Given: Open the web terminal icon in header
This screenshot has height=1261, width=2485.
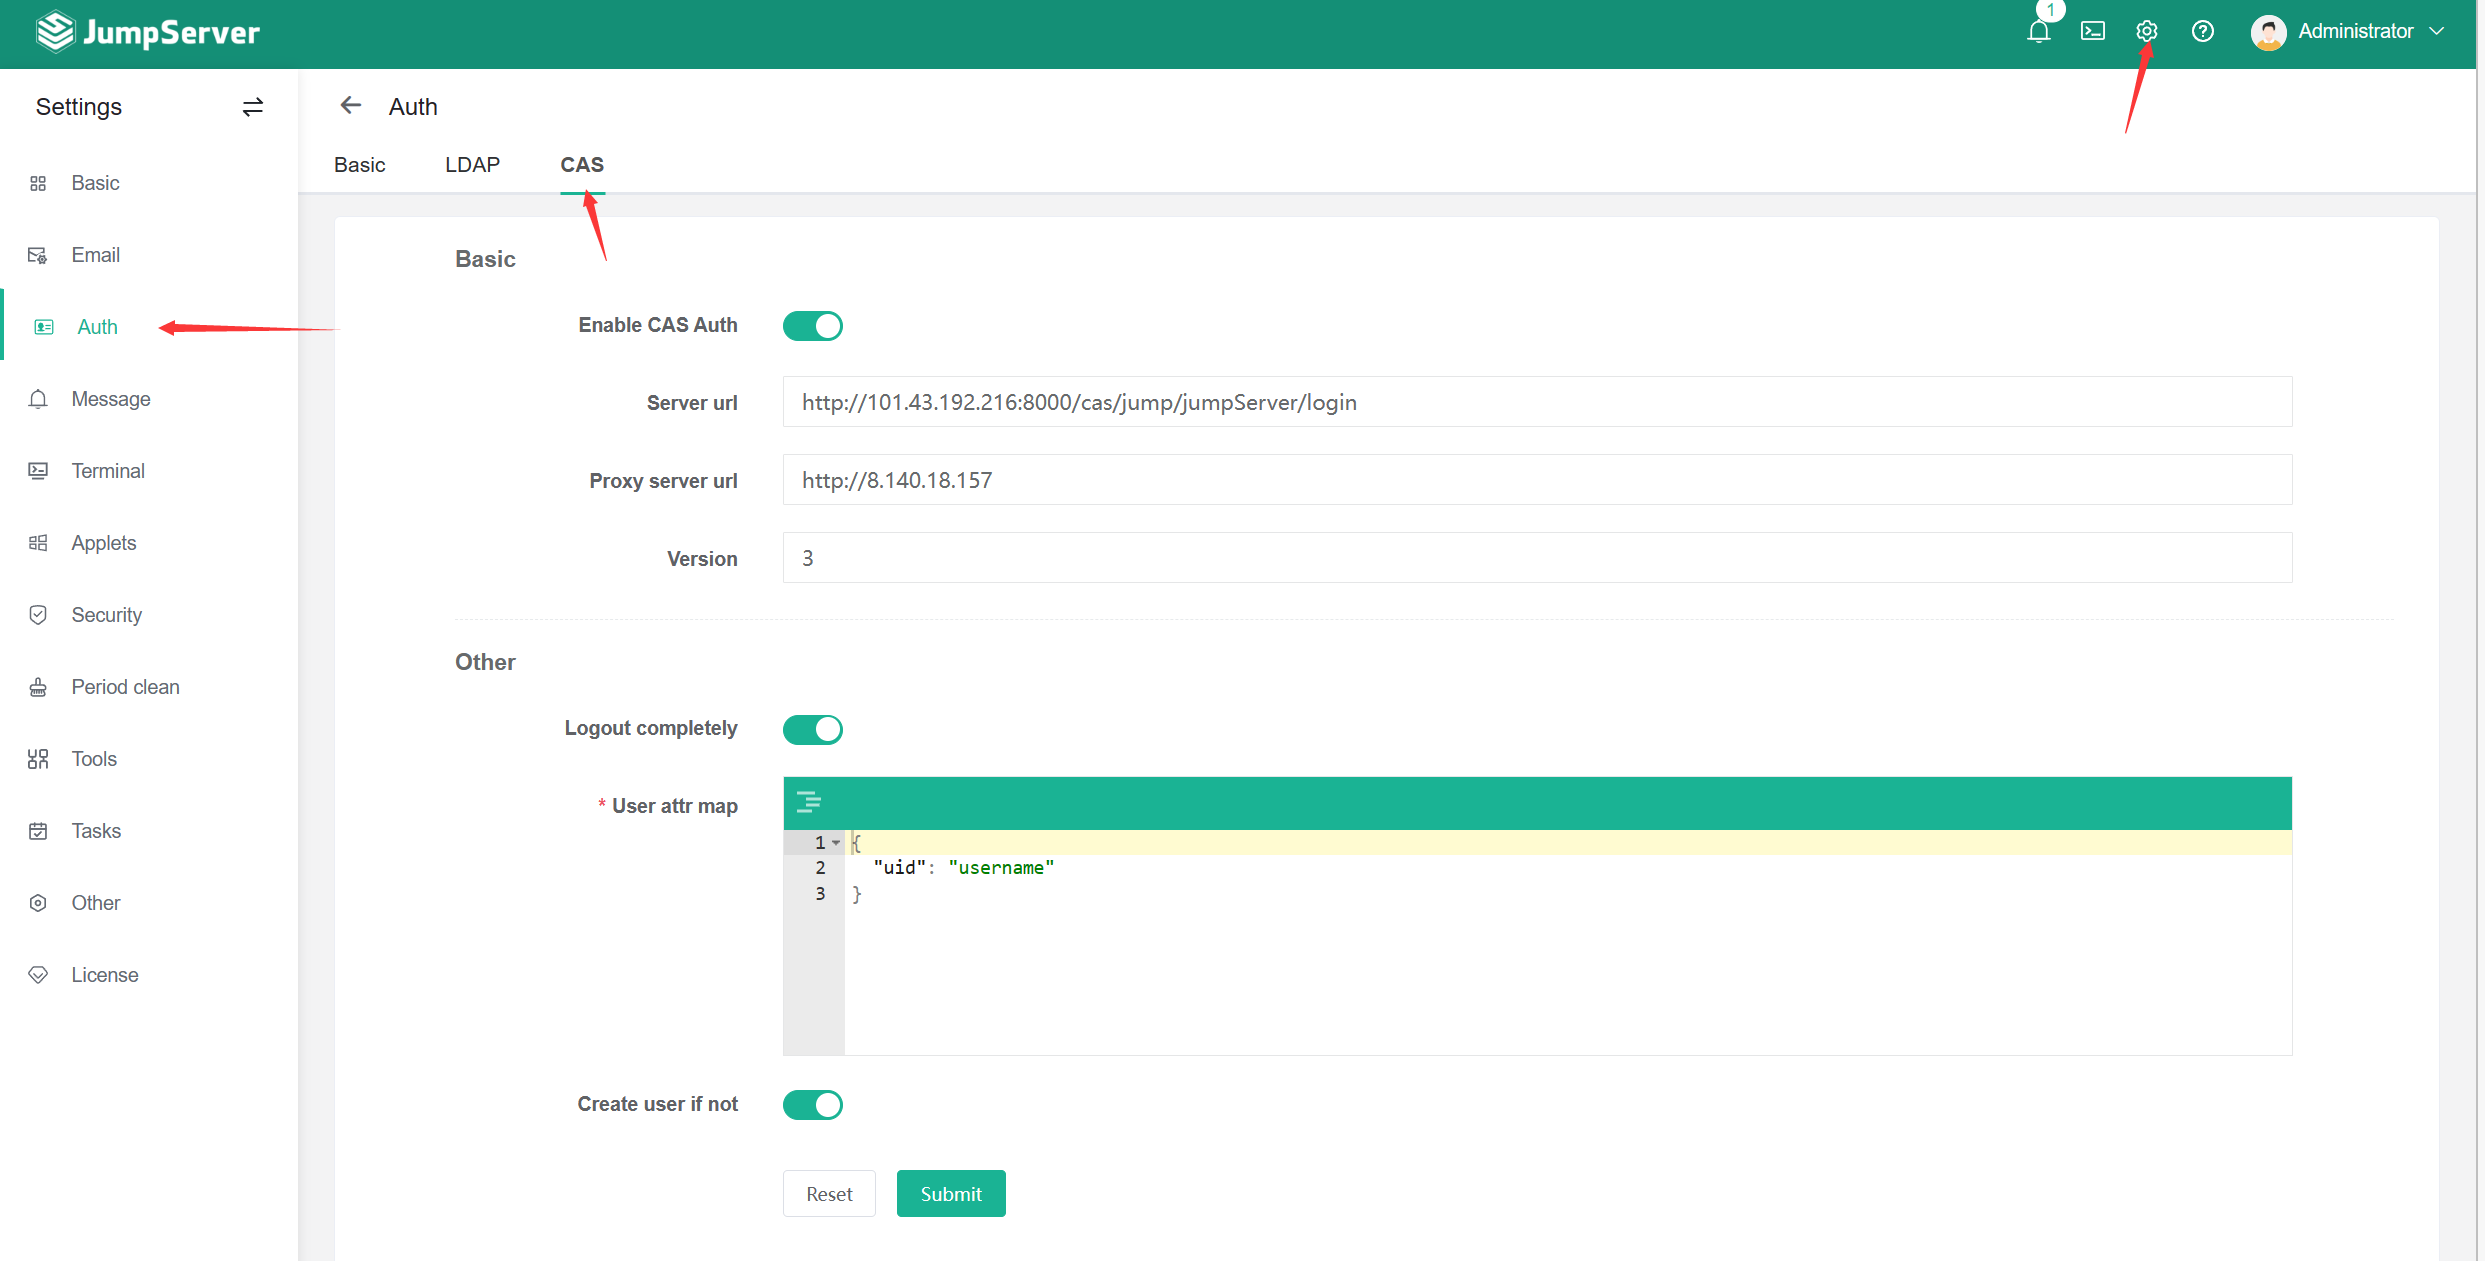Looking at the screenshot, I should pos(2092,32).
